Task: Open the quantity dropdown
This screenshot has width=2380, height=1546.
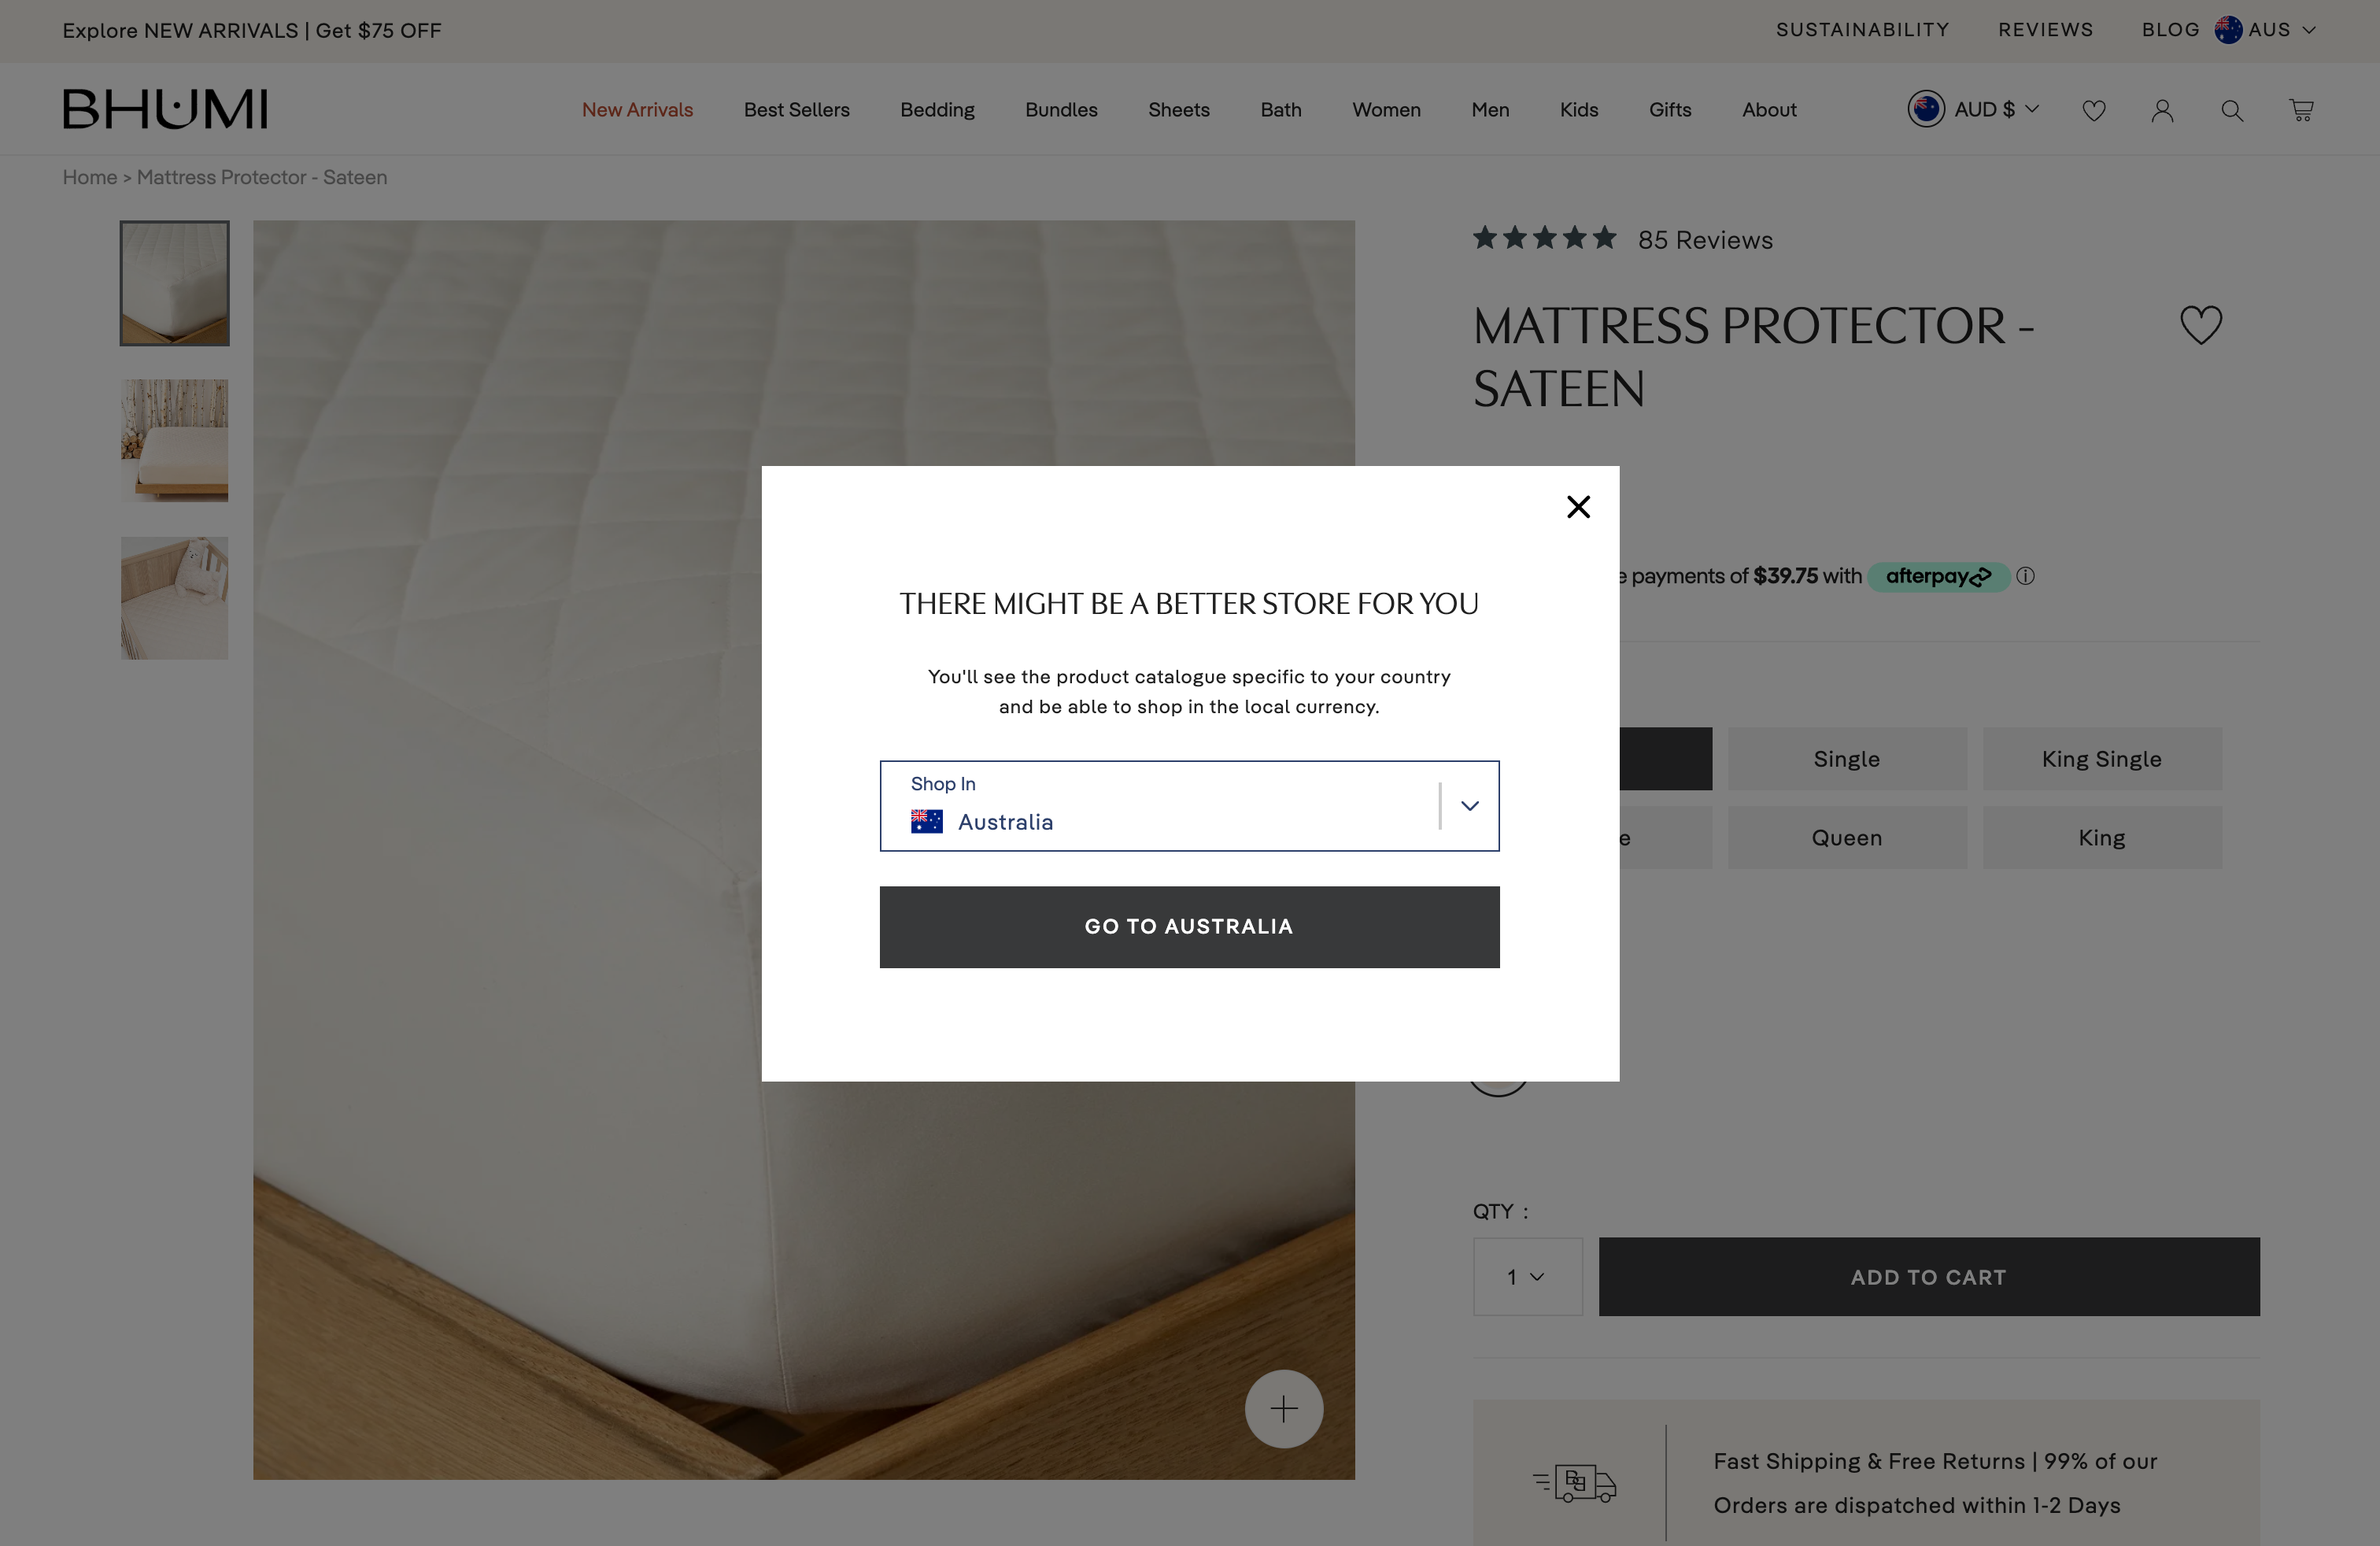Action: click(1527, 1277)
